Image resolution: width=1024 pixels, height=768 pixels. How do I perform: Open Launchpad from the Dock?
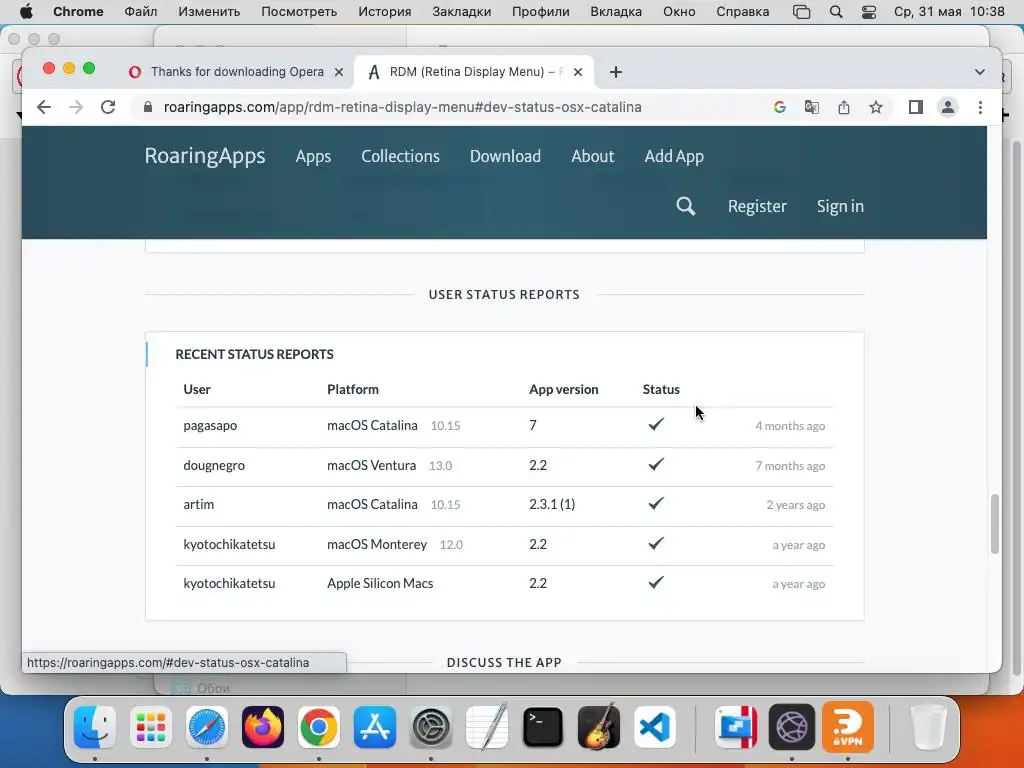(x=150, y=727)
